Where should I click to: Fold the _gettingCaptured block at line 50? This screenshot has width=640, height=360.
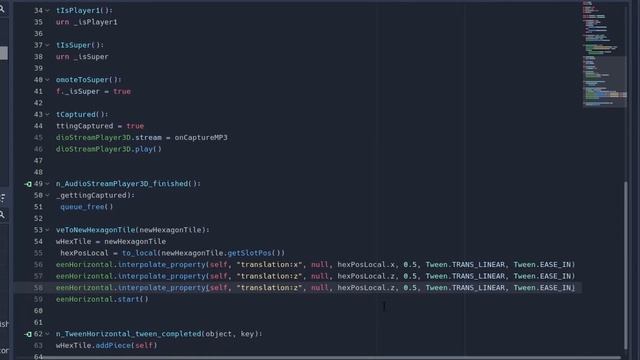click(x=47, y=196)
